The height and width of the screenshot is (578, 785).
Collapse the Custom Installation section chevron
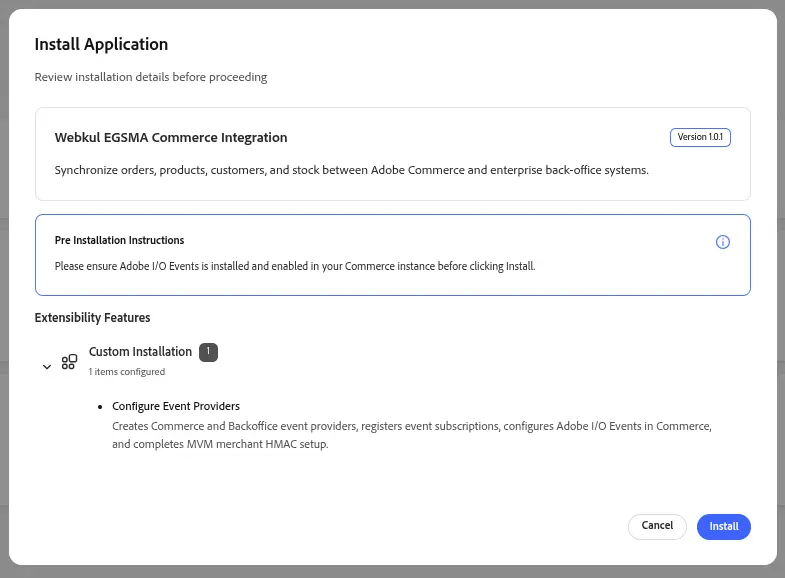click(47, 366)
